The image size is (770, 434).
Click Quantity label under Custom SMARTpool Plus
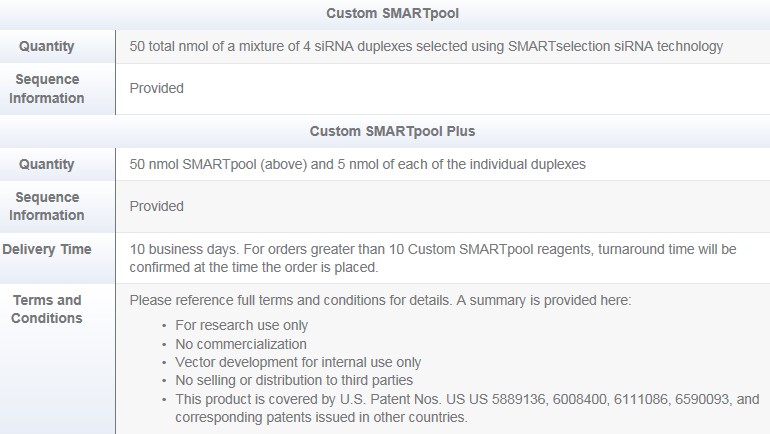(47, 164)
